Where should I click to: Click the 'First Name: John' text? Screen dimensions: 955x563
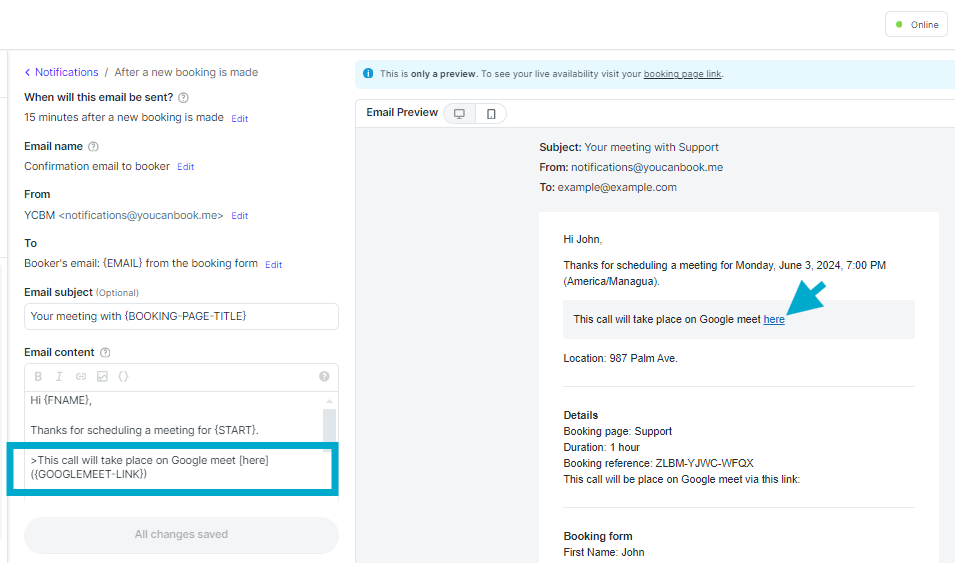coord(604,552)
